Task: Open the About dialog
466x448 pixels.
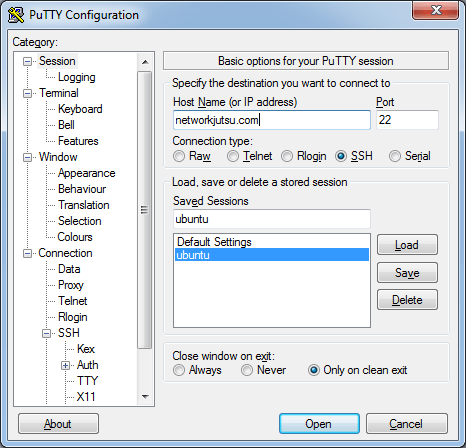Action: click(x=58, y=424)
